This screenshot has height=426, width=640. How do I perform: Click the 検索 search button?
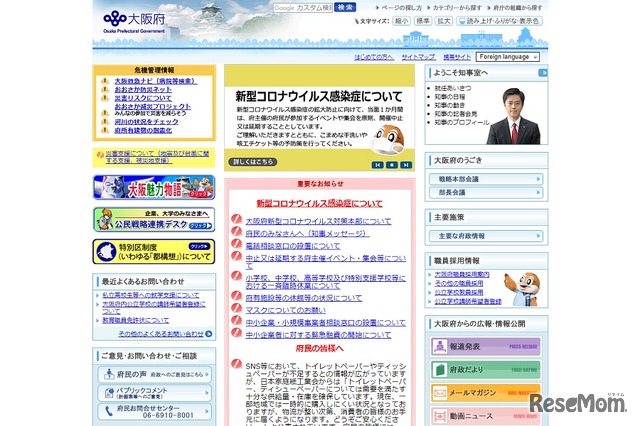[345, 7]
